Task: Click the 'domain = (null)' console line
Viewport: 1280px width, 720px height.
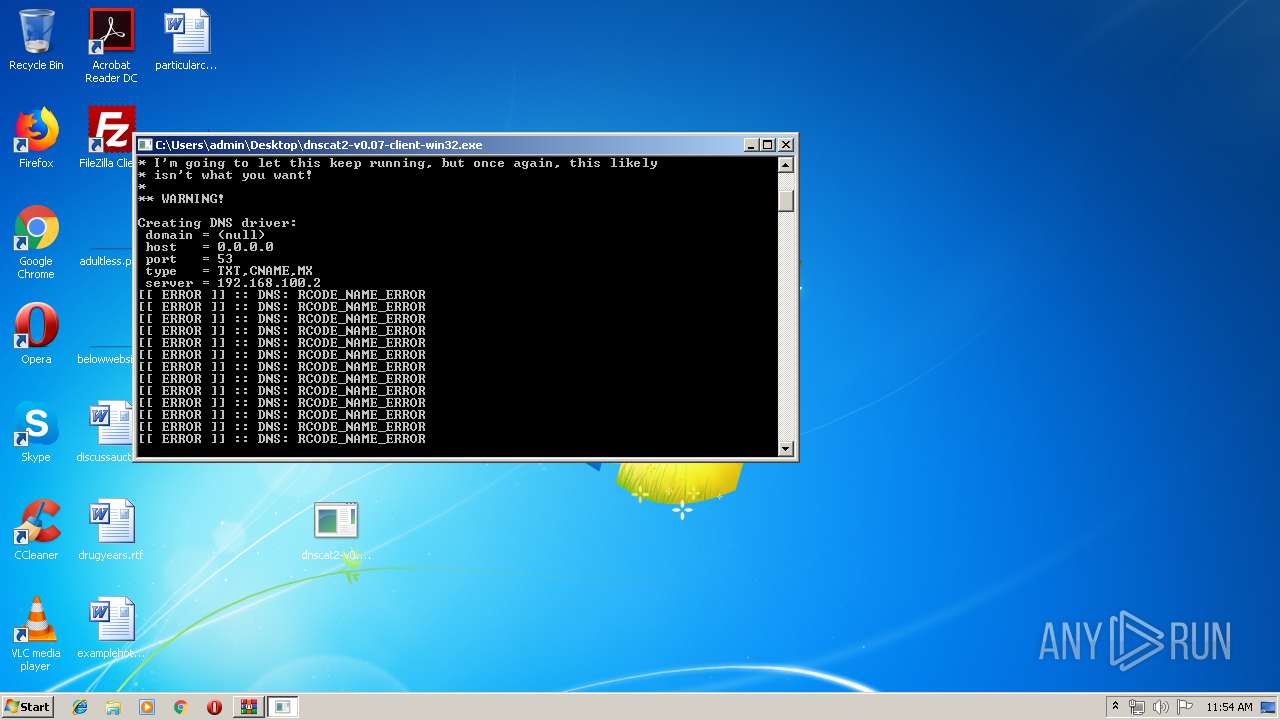Action: [205, 235]
